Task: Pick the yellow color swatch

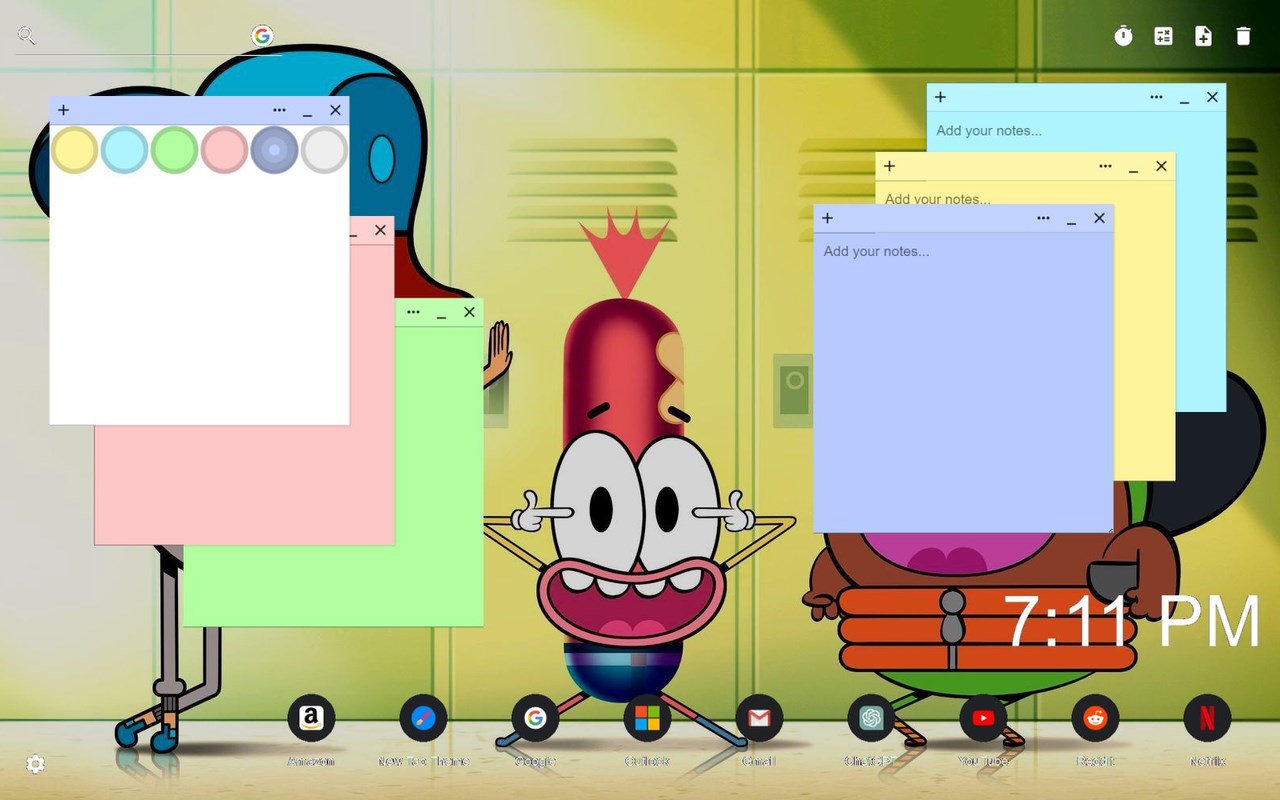Action: click(x=74, y=150)
